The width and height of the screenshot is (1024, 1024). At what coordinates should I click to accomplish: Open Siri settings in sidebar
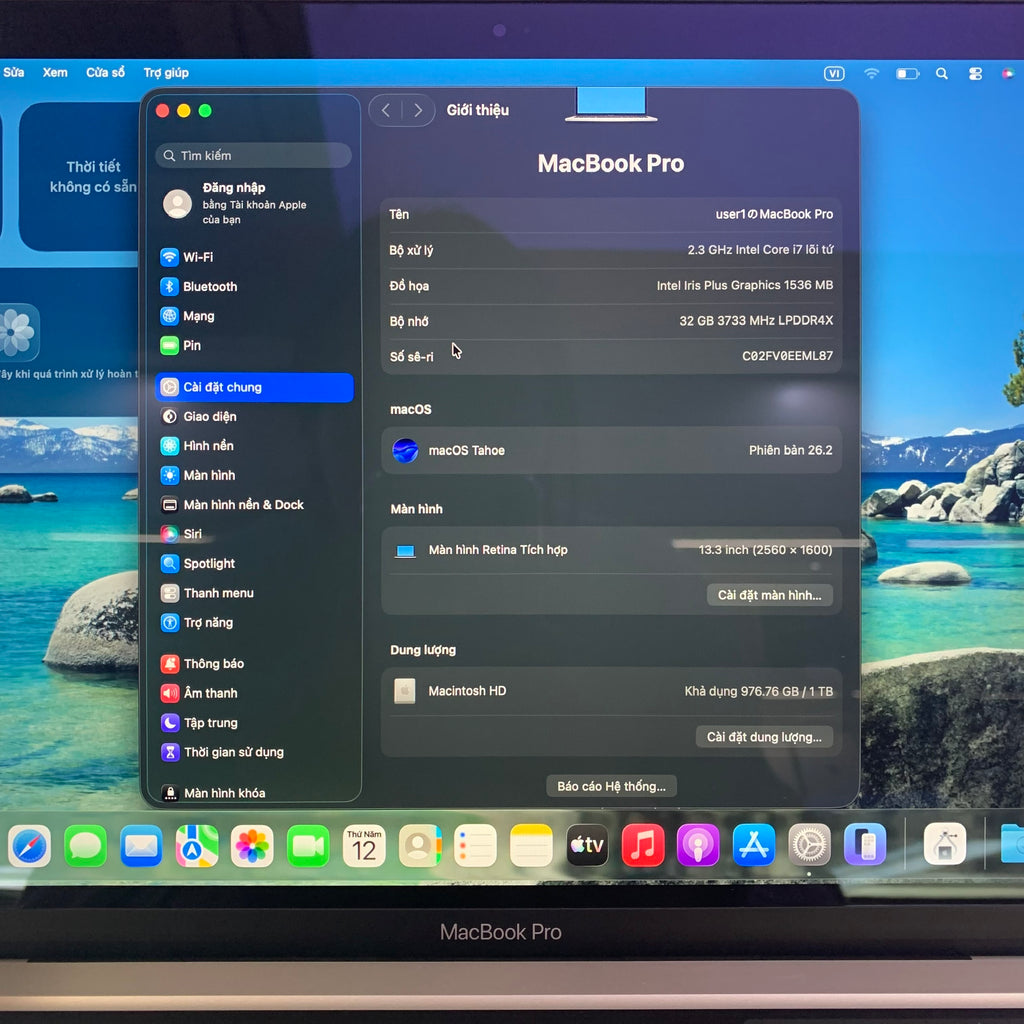(x=192, y=534)
